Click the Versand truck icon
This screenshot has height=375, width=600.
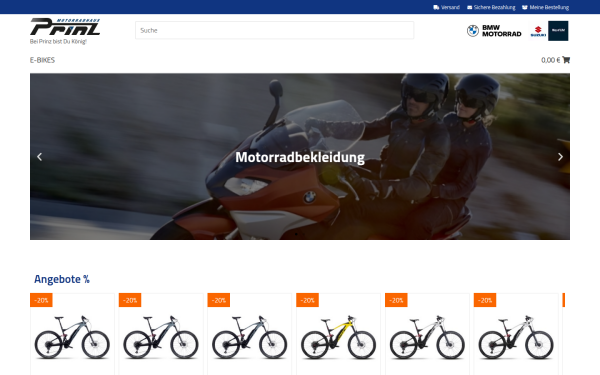[436, 7]
